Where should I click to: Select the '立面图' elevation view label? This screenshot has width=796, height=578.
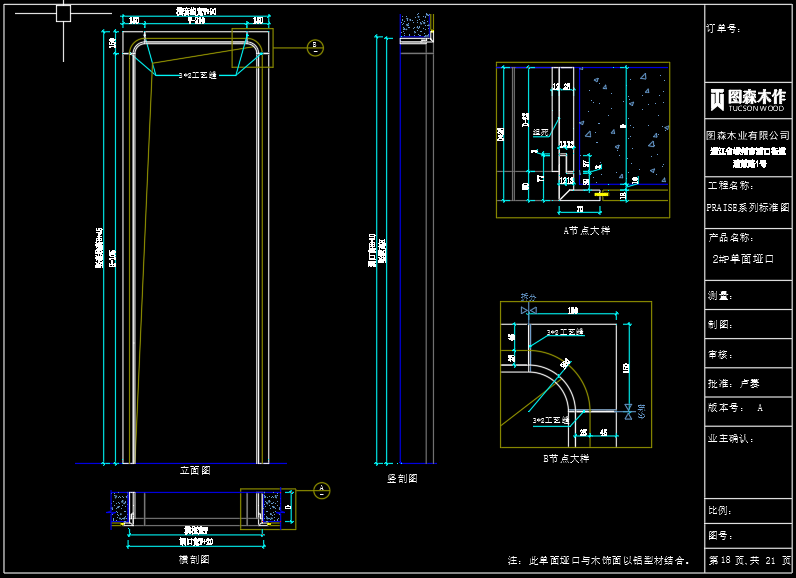point(194,469)
